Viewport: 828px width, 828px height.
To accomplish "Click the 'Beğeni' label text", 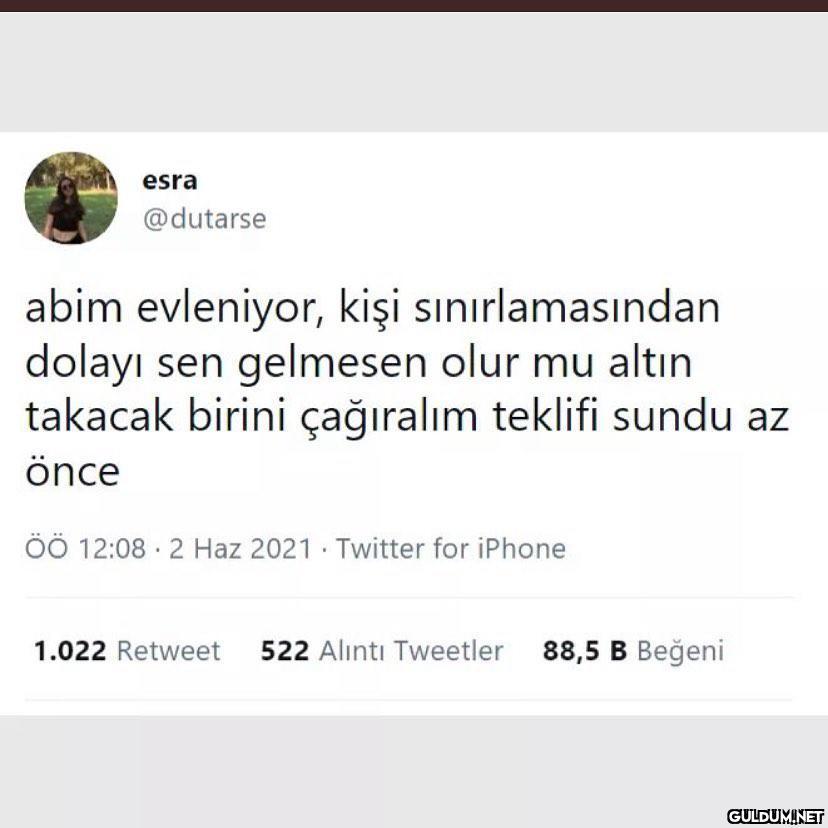I will [x=681, y=652].
